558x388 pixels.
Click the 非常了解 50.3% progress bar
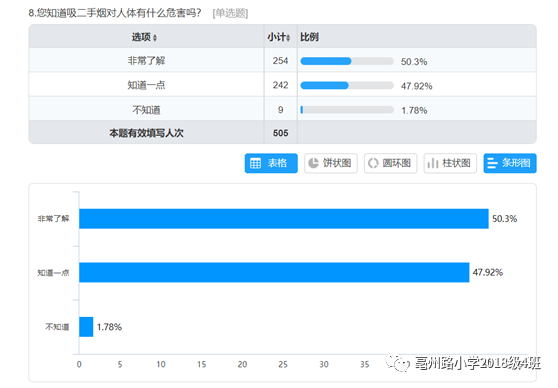[x=347, y=61]
